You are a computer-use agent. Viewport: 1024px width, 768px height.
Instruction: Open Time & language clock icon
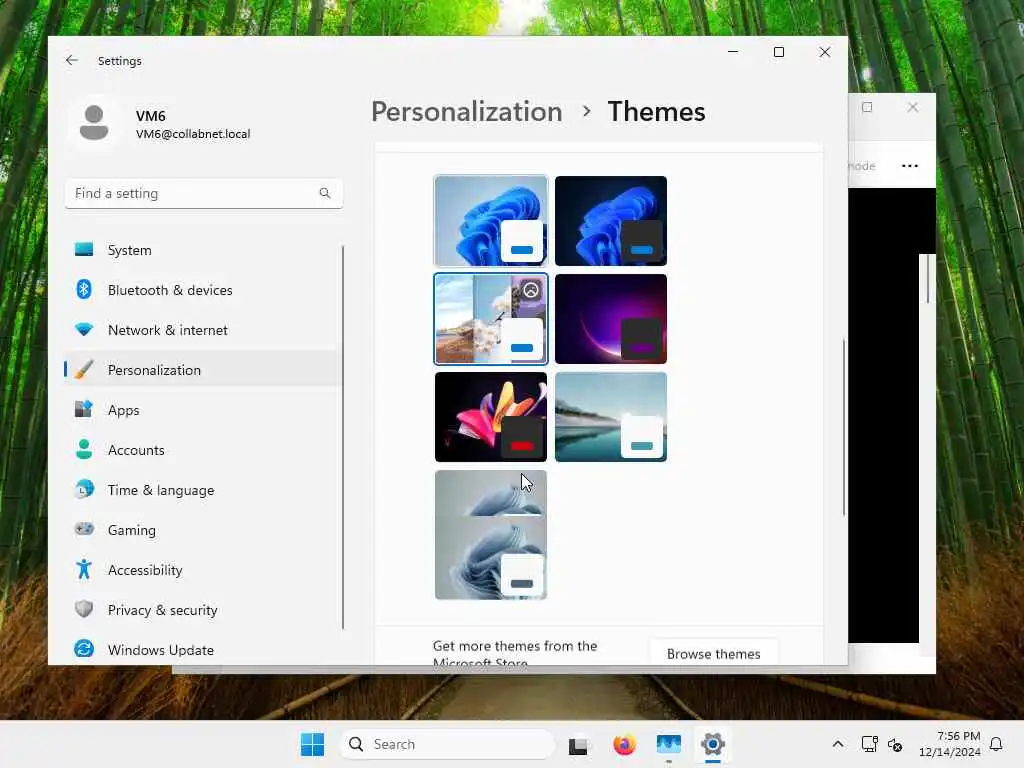(84, 489)
